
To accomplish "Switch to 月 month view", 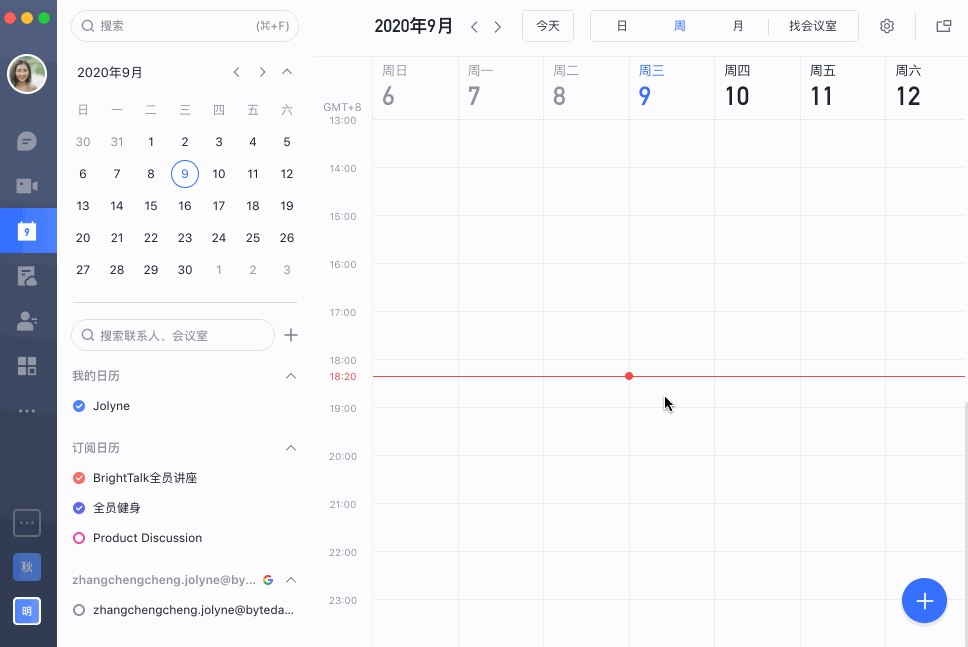I will pos(738,26).
